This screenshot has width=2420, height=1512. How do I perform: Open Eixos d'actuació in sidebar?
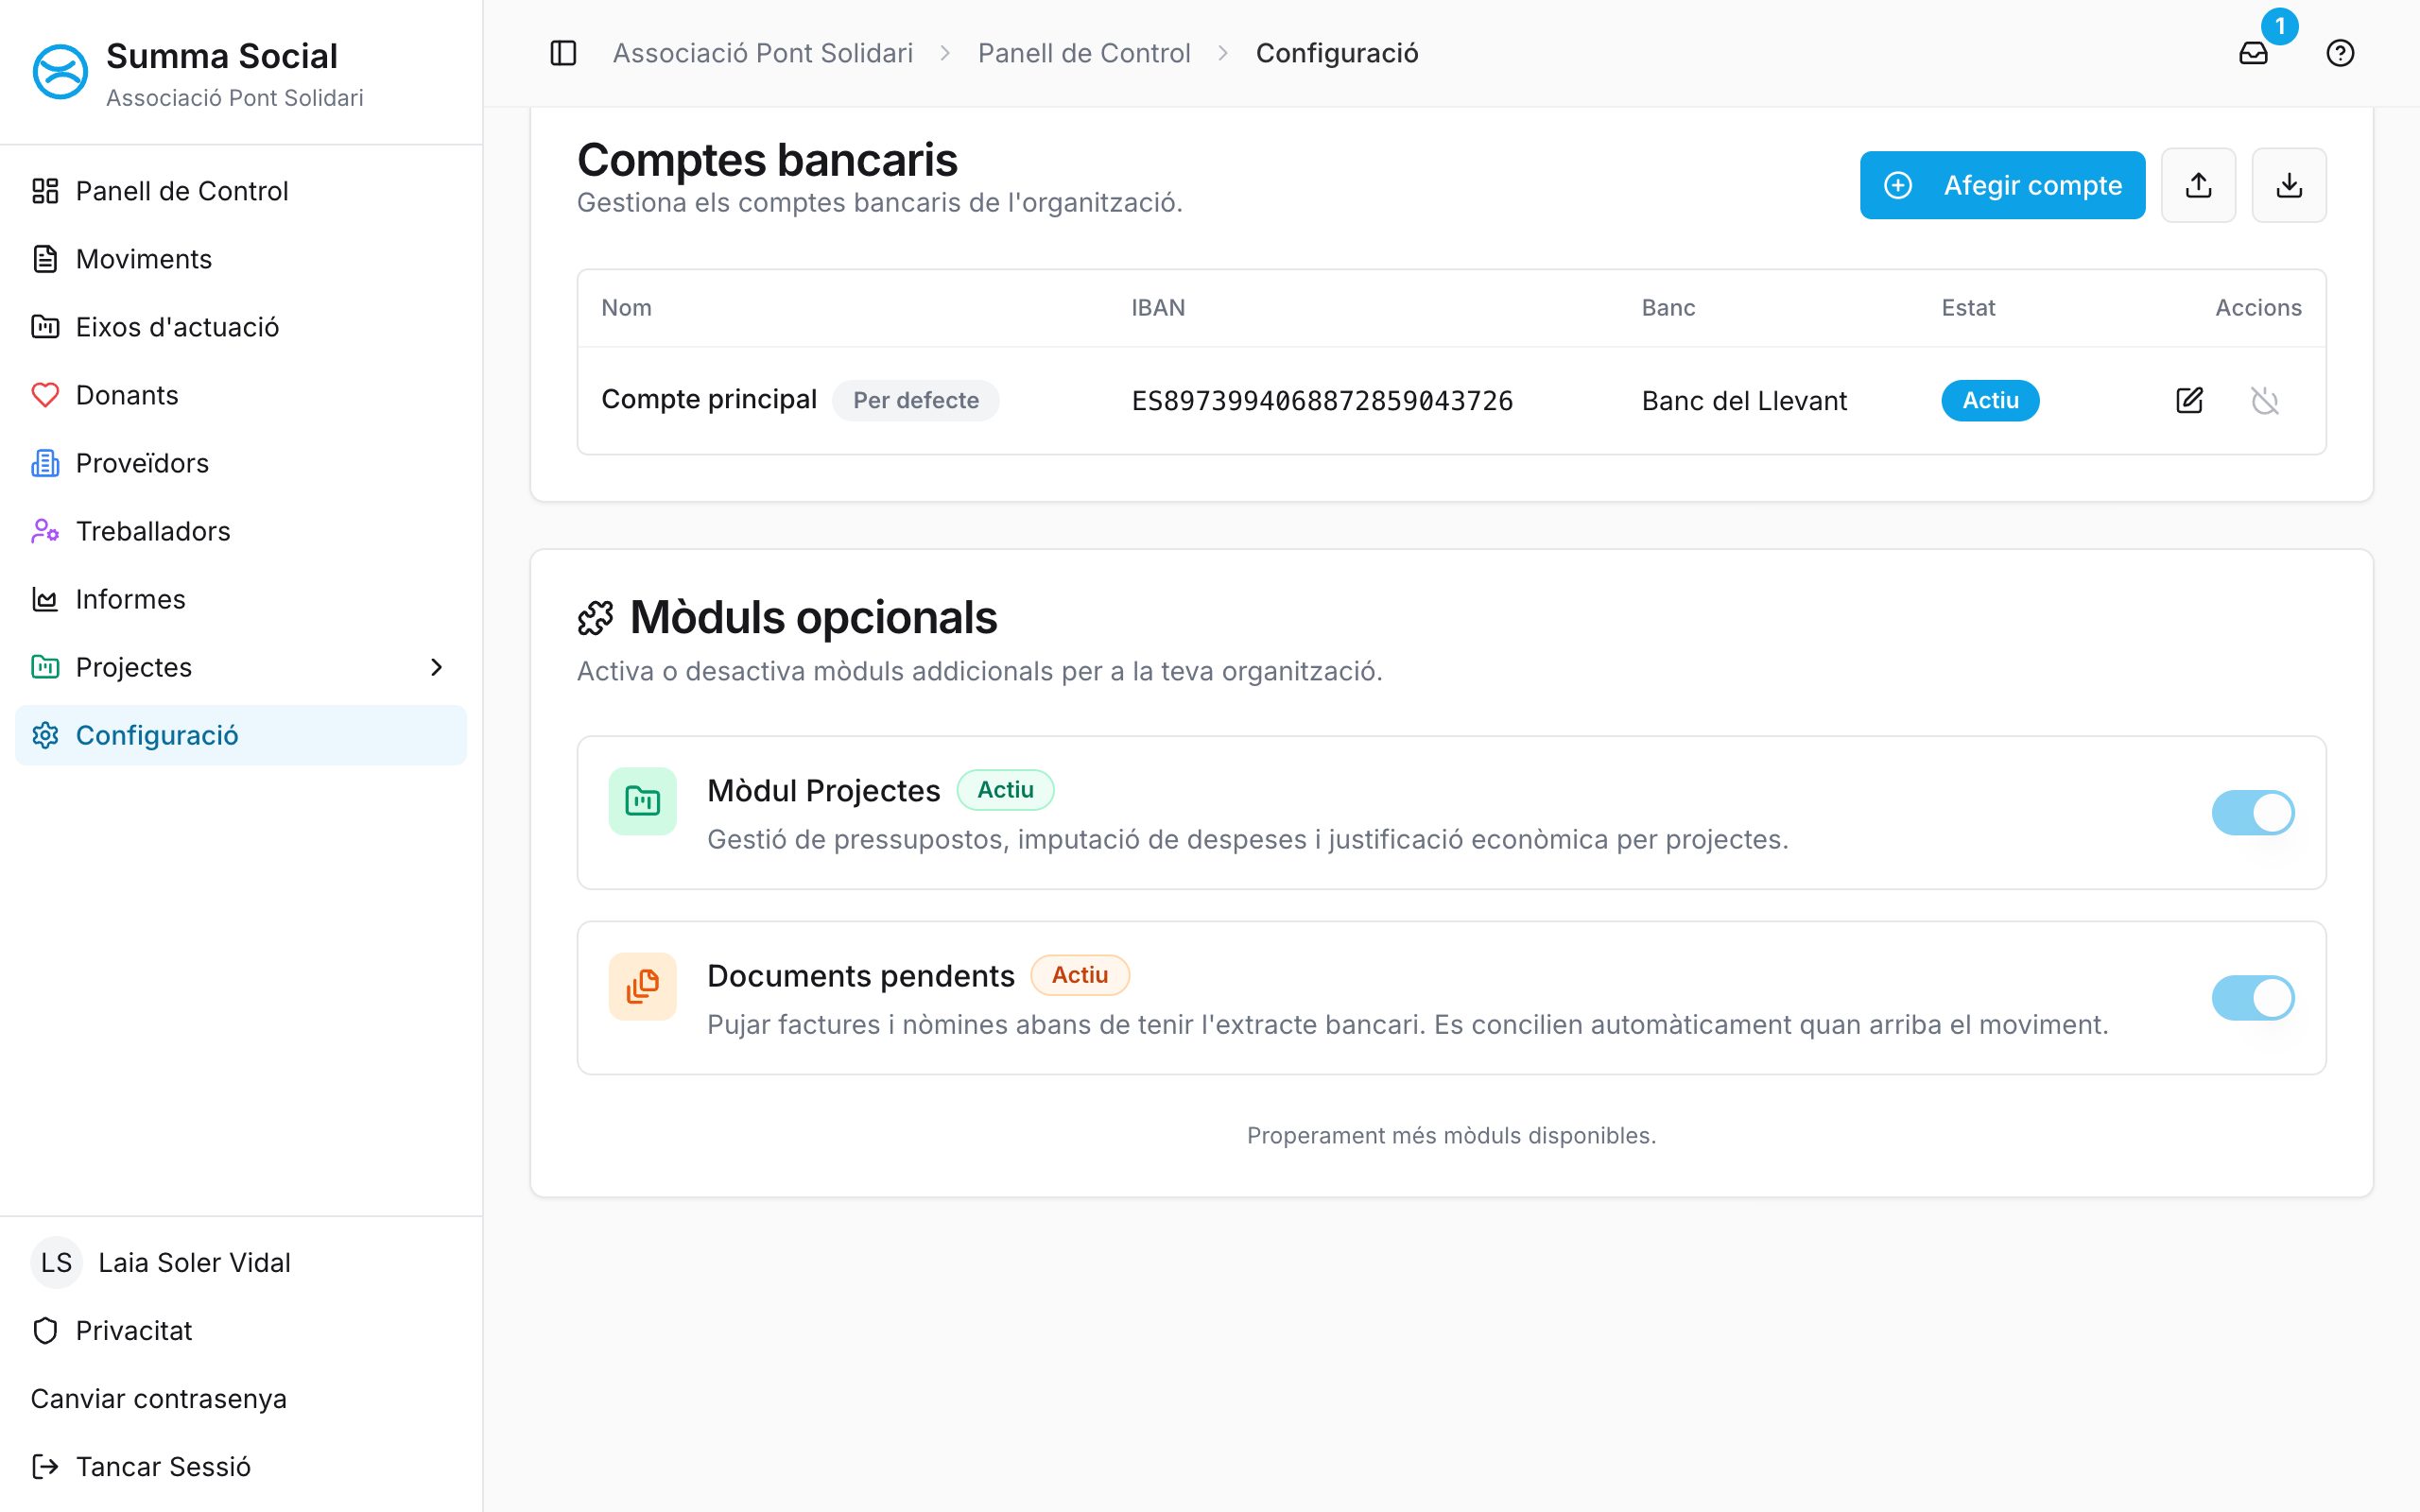(241, 327)
